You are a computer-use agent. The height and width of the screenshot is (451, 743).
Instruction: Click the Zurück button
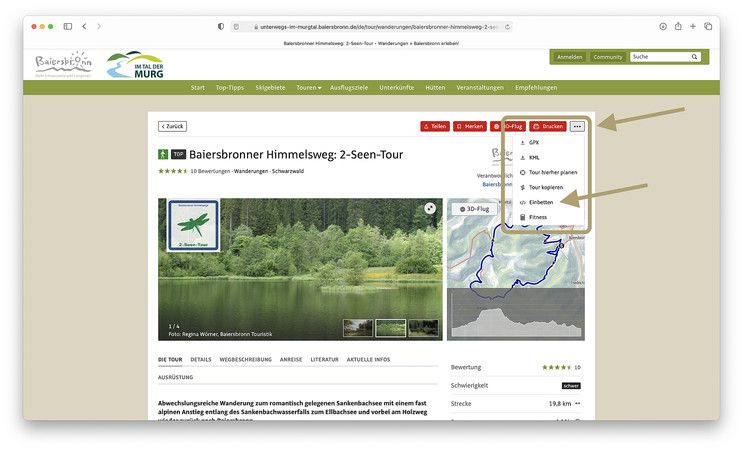172,126
